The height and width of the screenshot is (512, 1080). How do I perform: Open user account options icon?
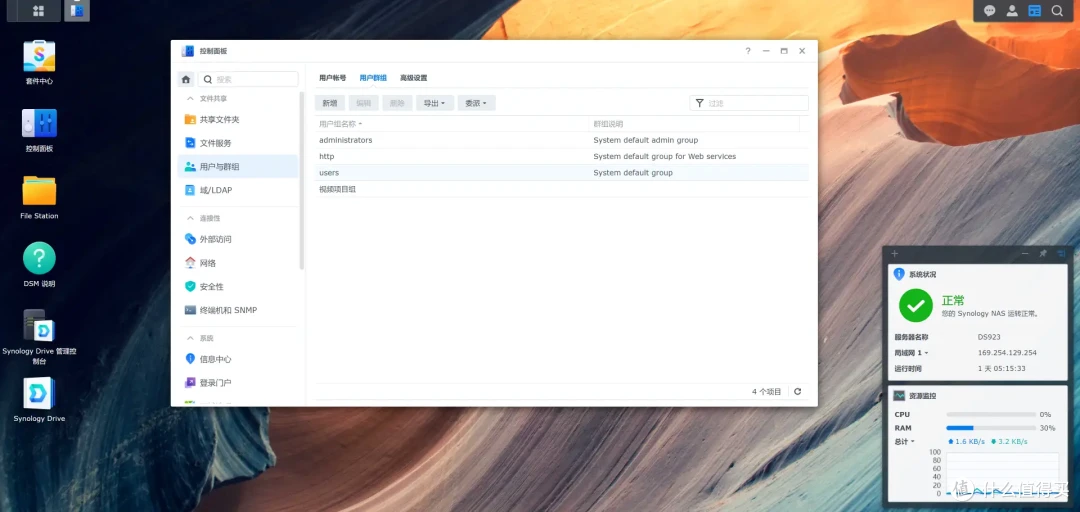click(x=1011, y=10)
